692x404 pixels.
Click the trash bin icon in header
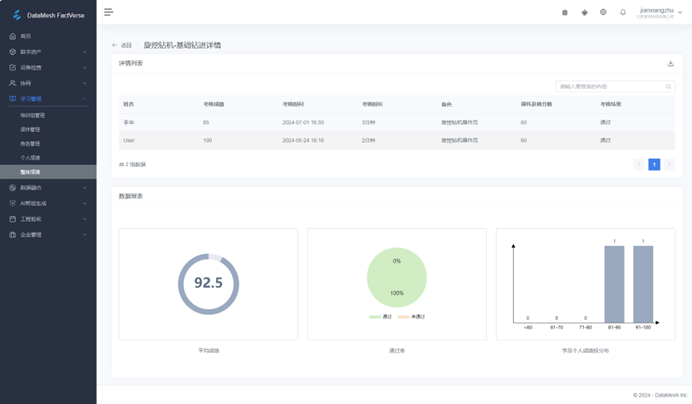[565, 13]
